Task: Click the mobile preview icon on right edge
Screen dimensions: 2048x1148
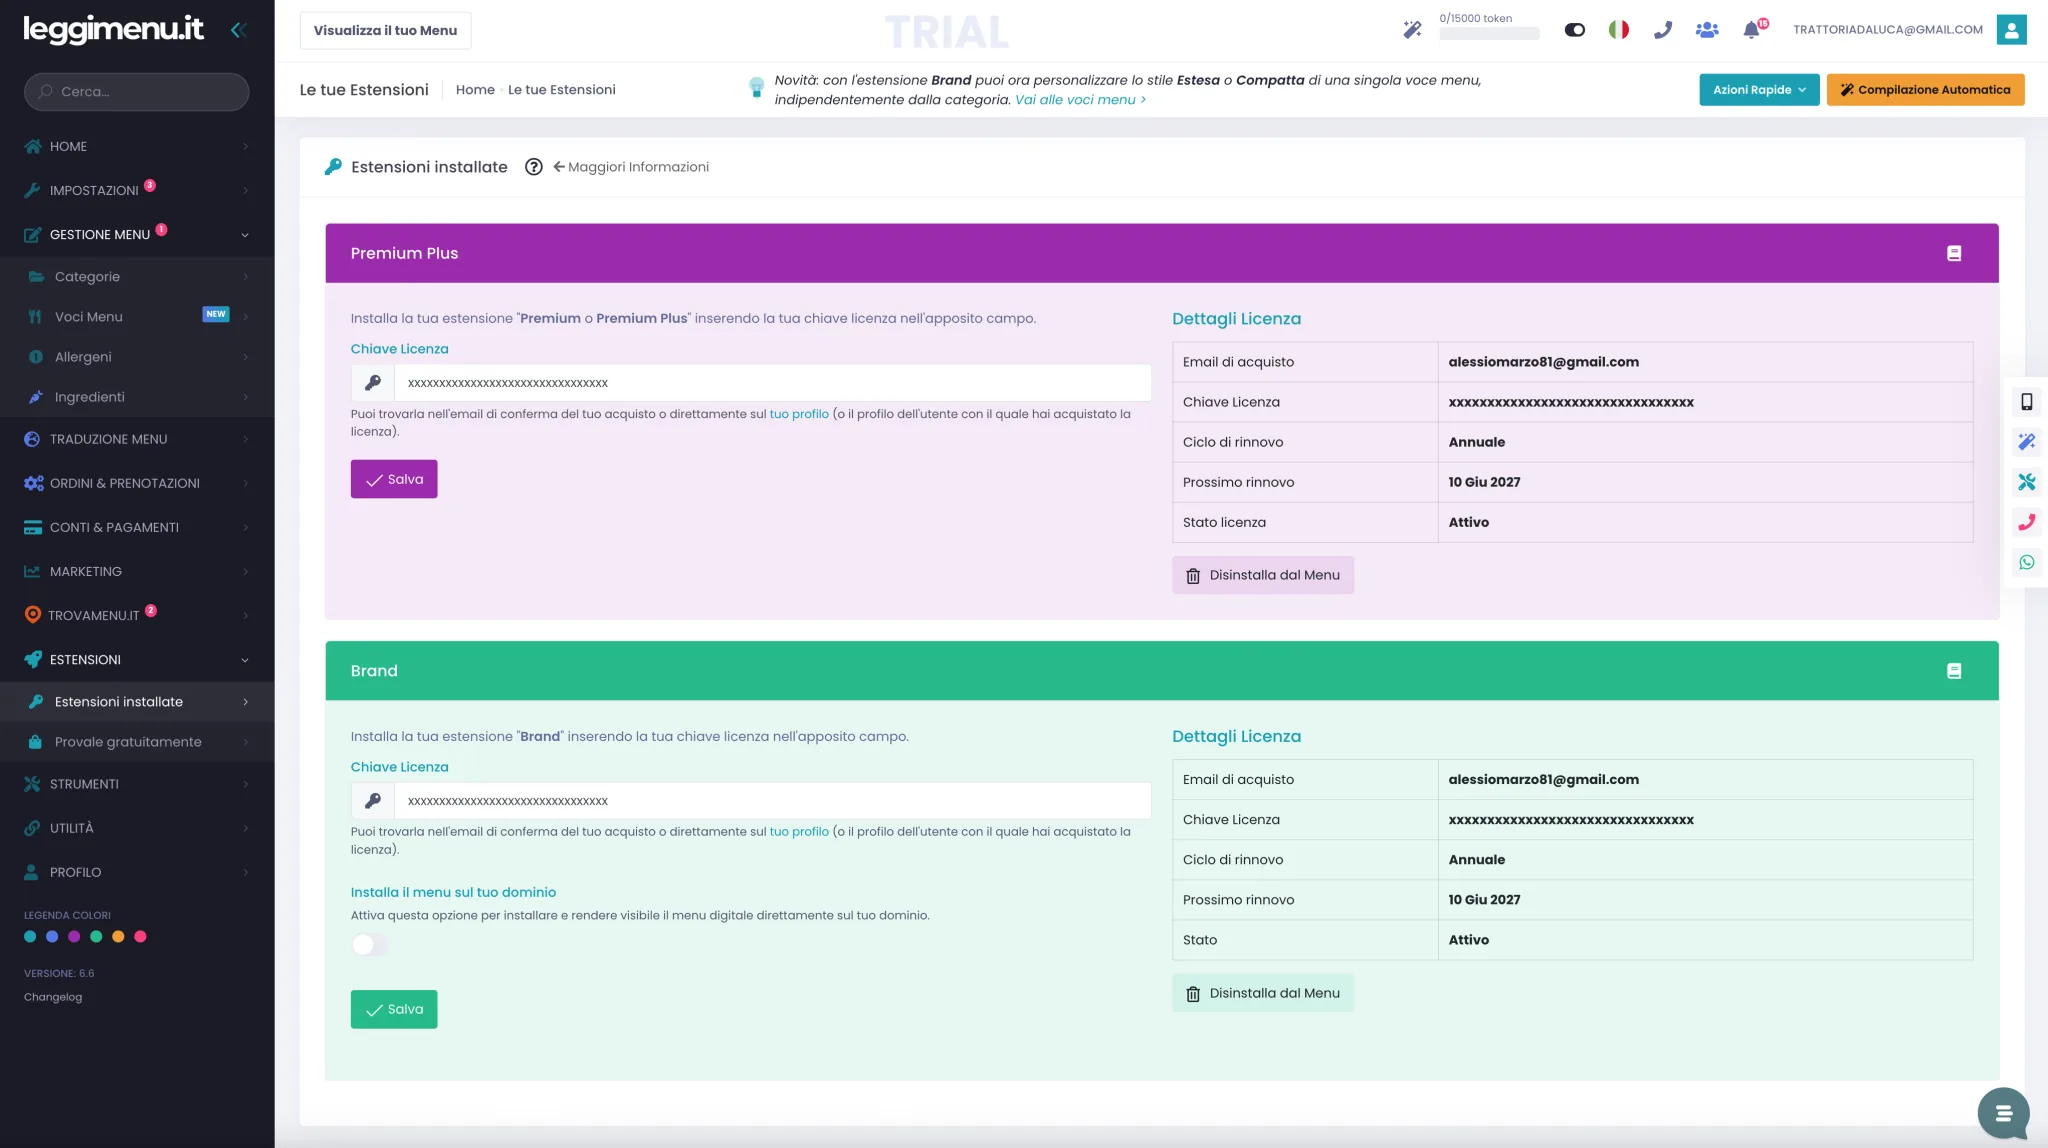Action: click(x=2027, y=402)
